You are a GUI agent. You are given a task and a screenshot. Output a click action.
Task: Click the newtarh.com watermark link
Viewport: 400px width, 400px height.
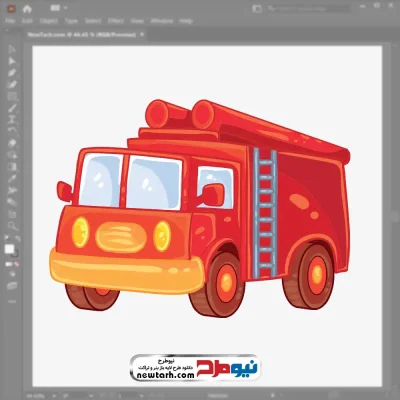pos(166,375)
